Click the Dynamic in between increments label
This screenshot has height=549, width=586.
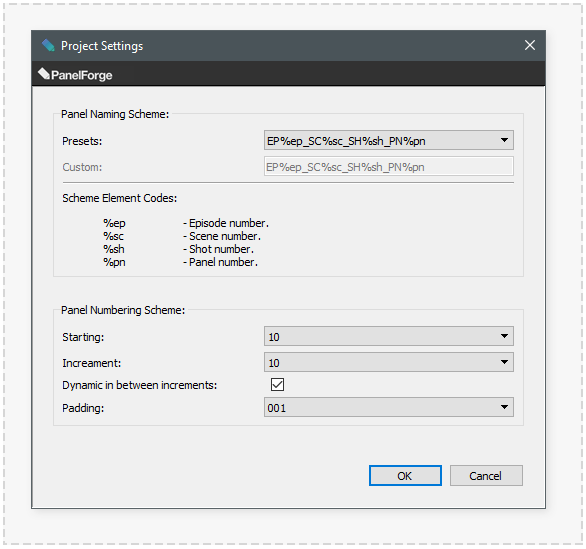[x=139, y=385]
